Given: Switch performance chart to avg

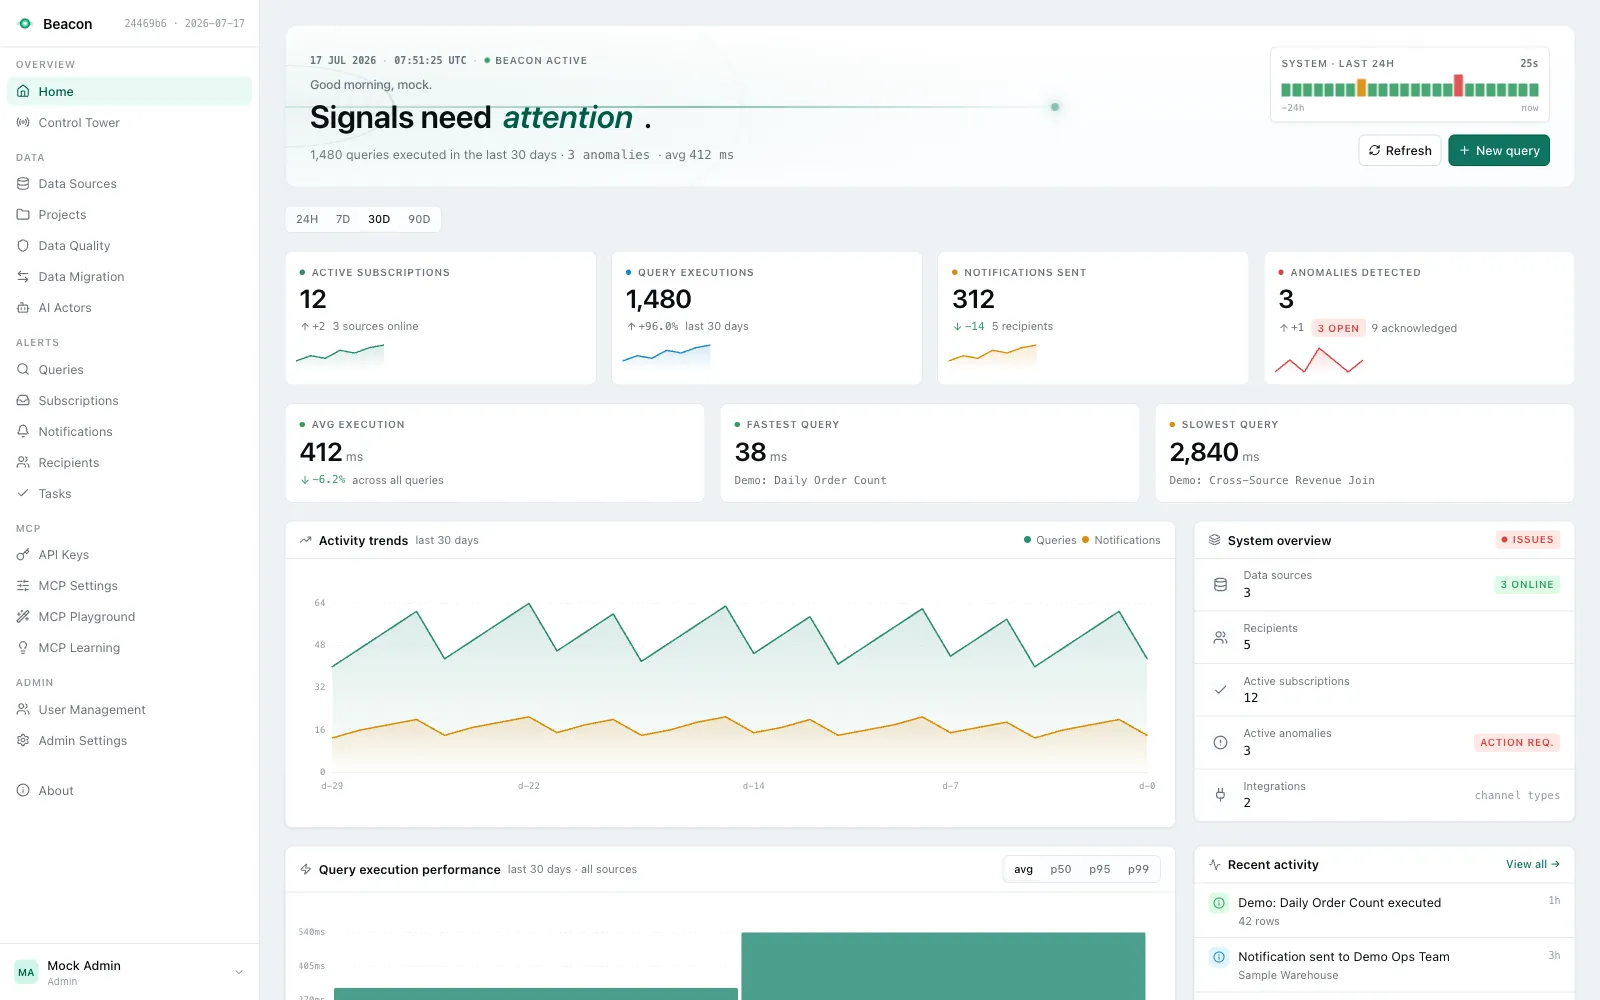Looking at the screenshot, I should point(1024,869).
